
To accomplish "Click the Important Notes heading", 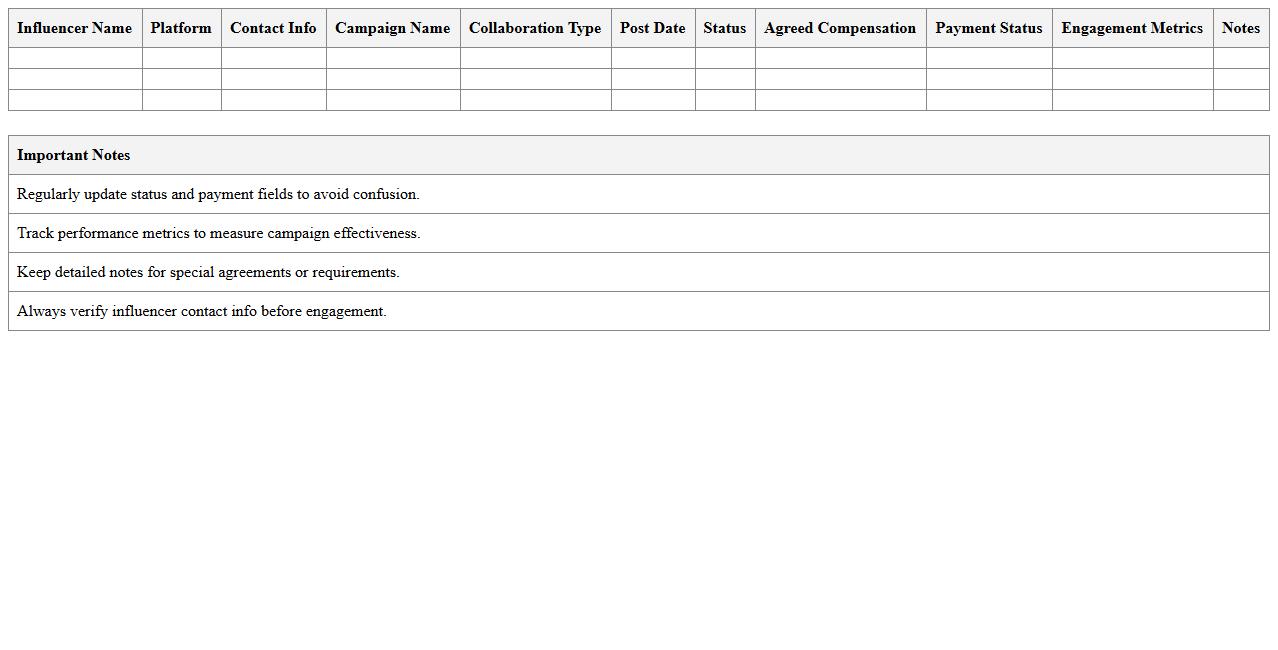I will pos(73,155).
